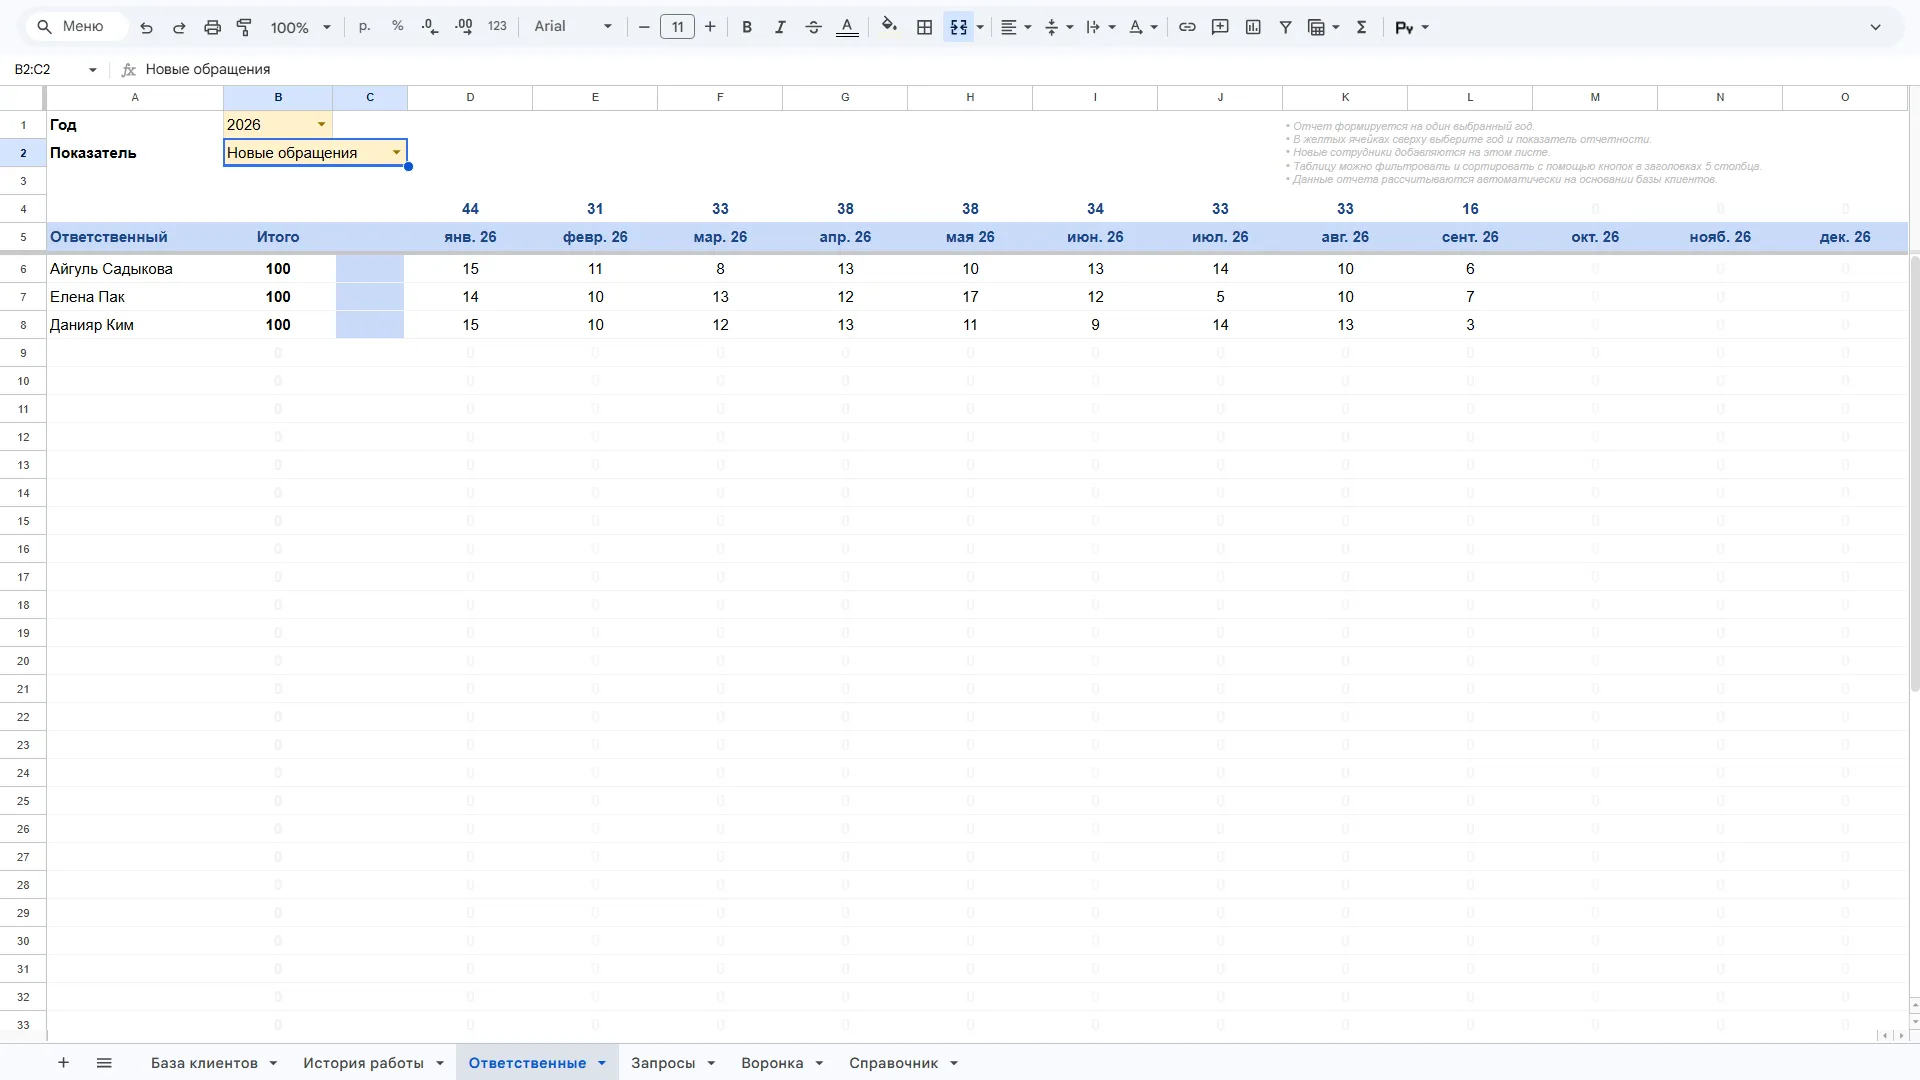Click the formula bar text
Viewport: 1920px width, 1080px height.
208,69
